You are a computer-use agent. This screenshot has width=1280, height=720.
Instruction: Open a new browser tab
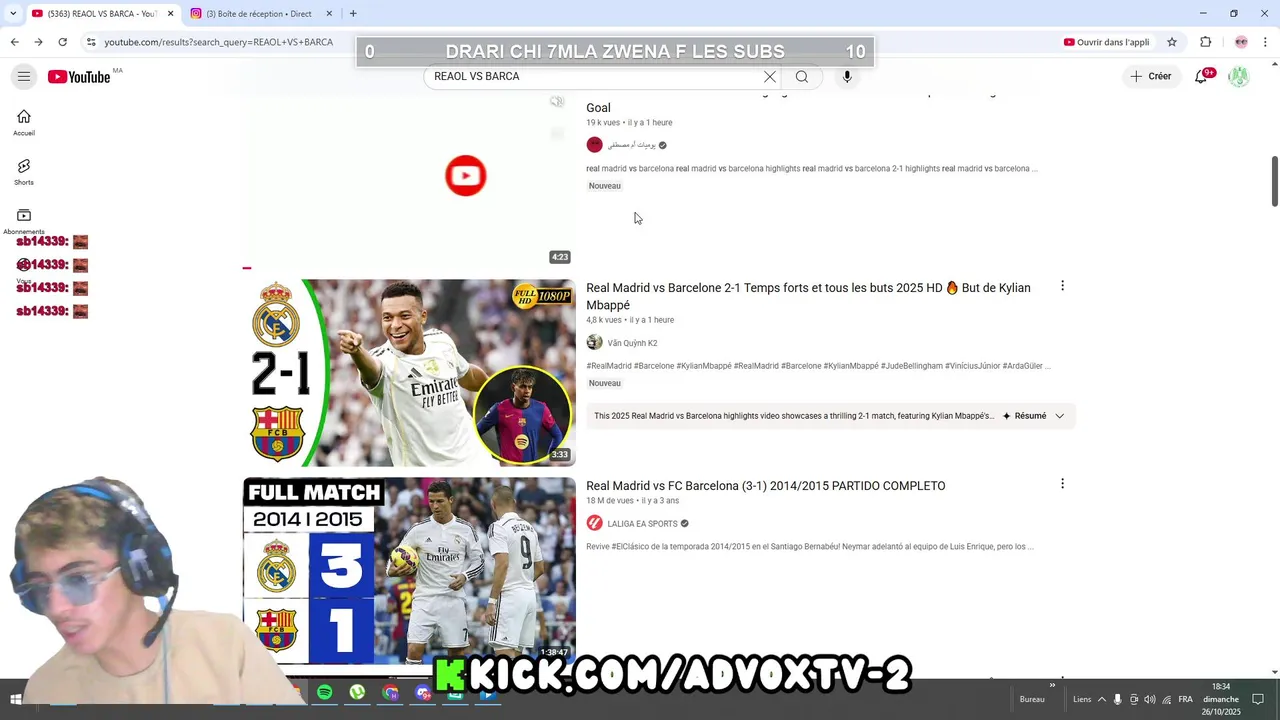click(353, 13)
